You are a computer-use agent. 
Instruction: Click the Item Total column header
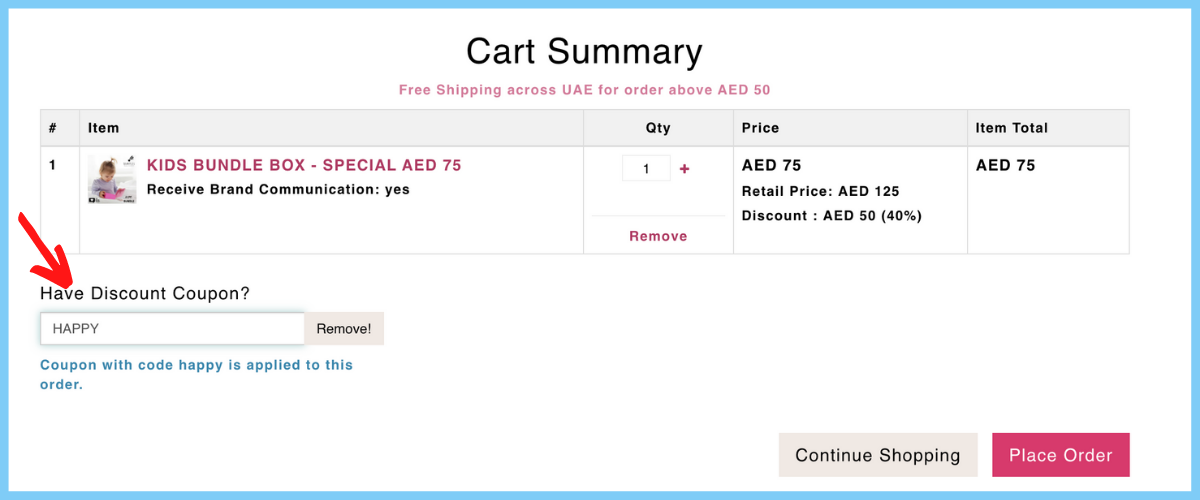pyautogui.click(x=1012, y=128)
